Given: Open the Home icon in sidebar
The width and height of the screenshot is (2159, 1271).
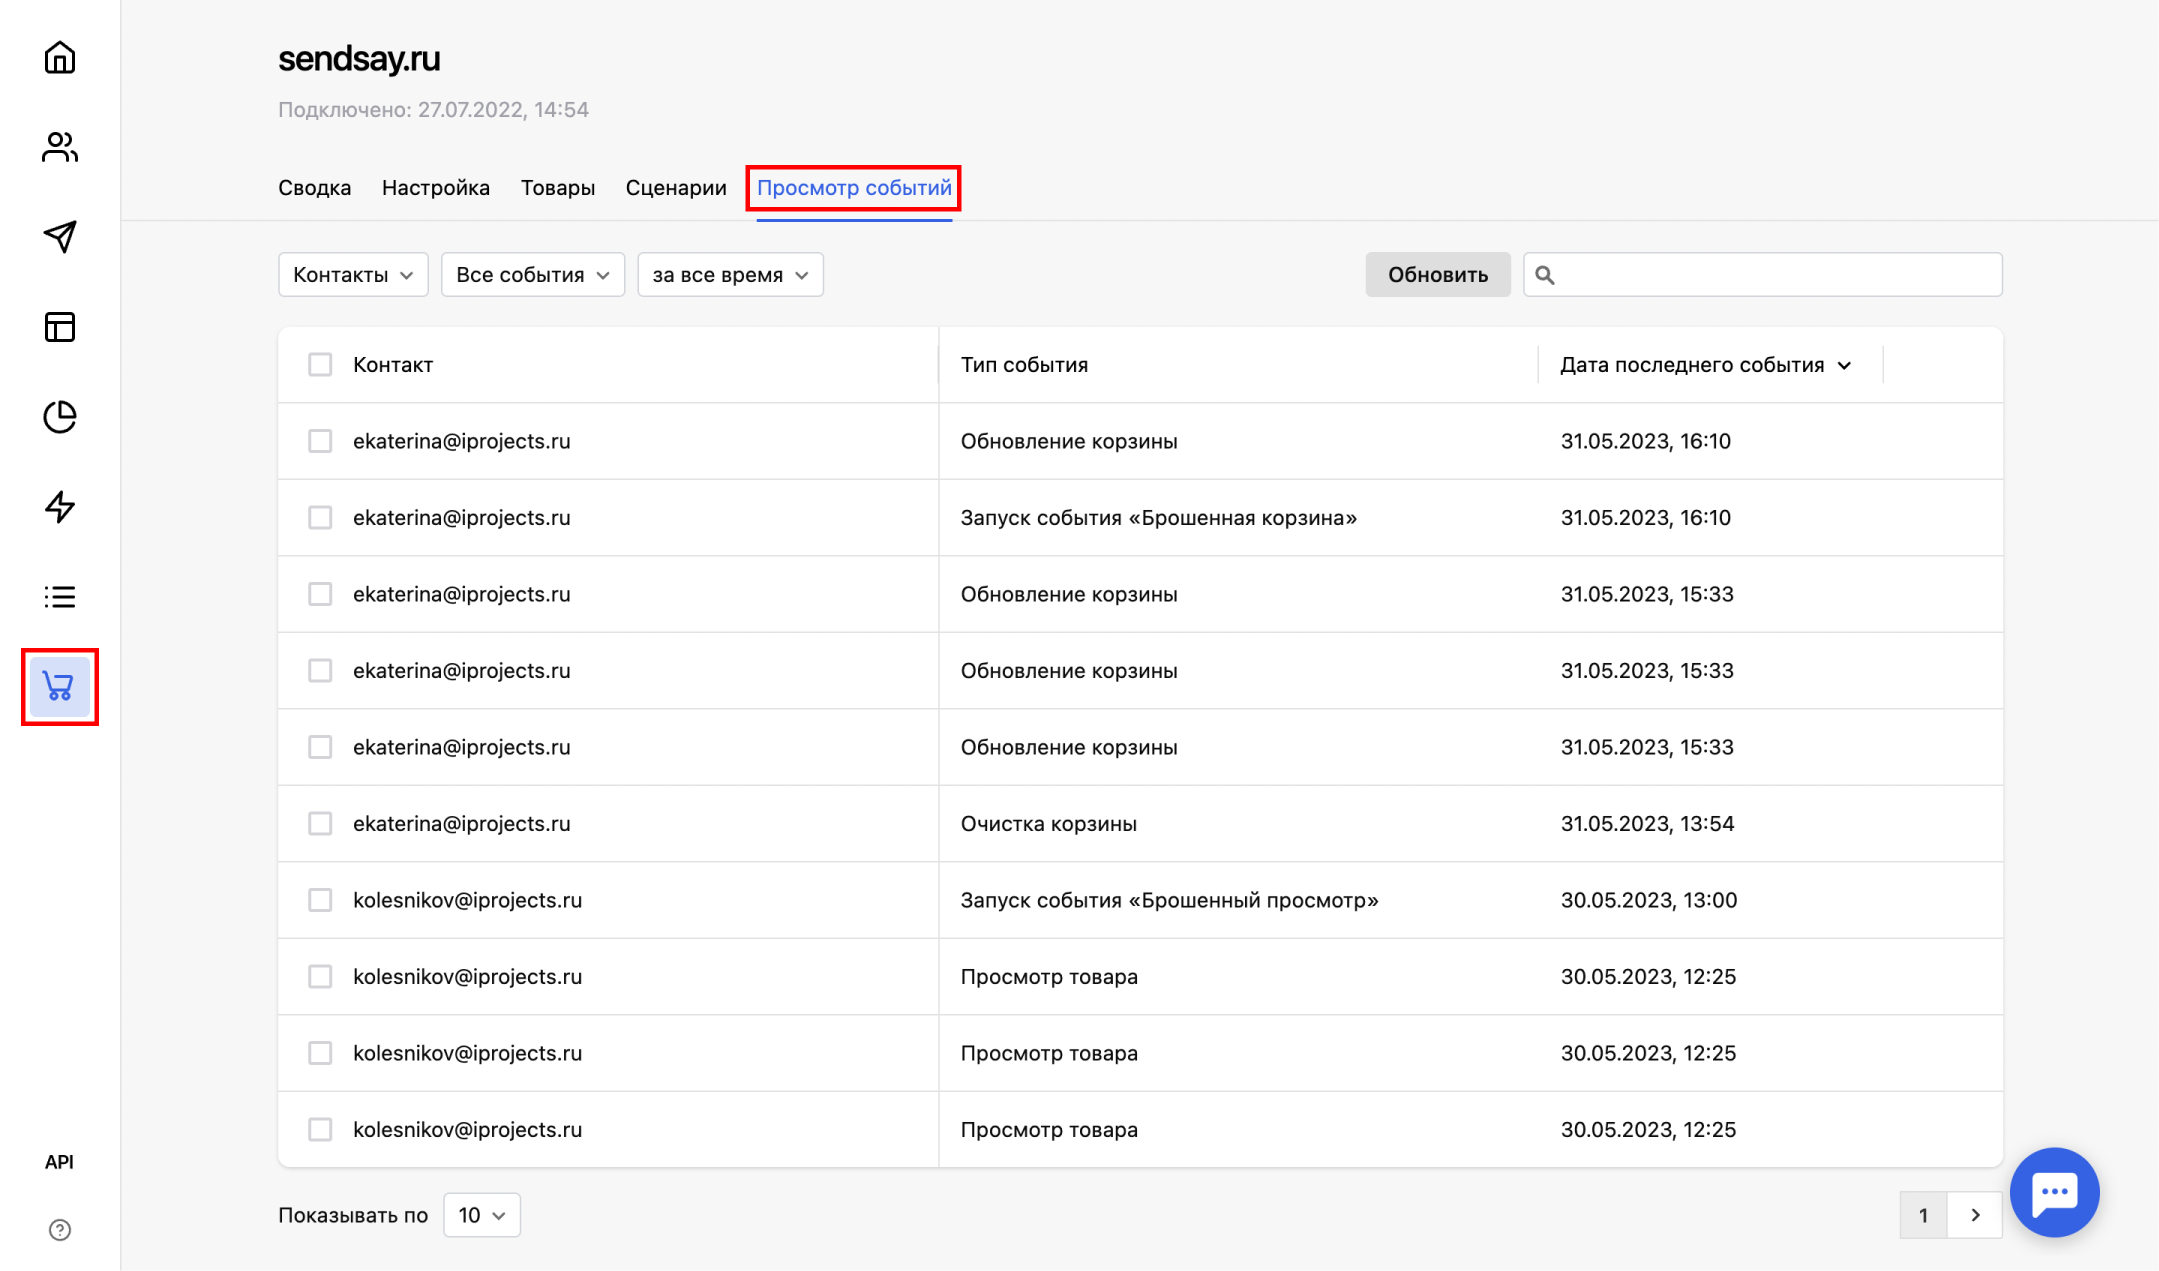Looking at the screenshot, I should click(x=60, y=57).
